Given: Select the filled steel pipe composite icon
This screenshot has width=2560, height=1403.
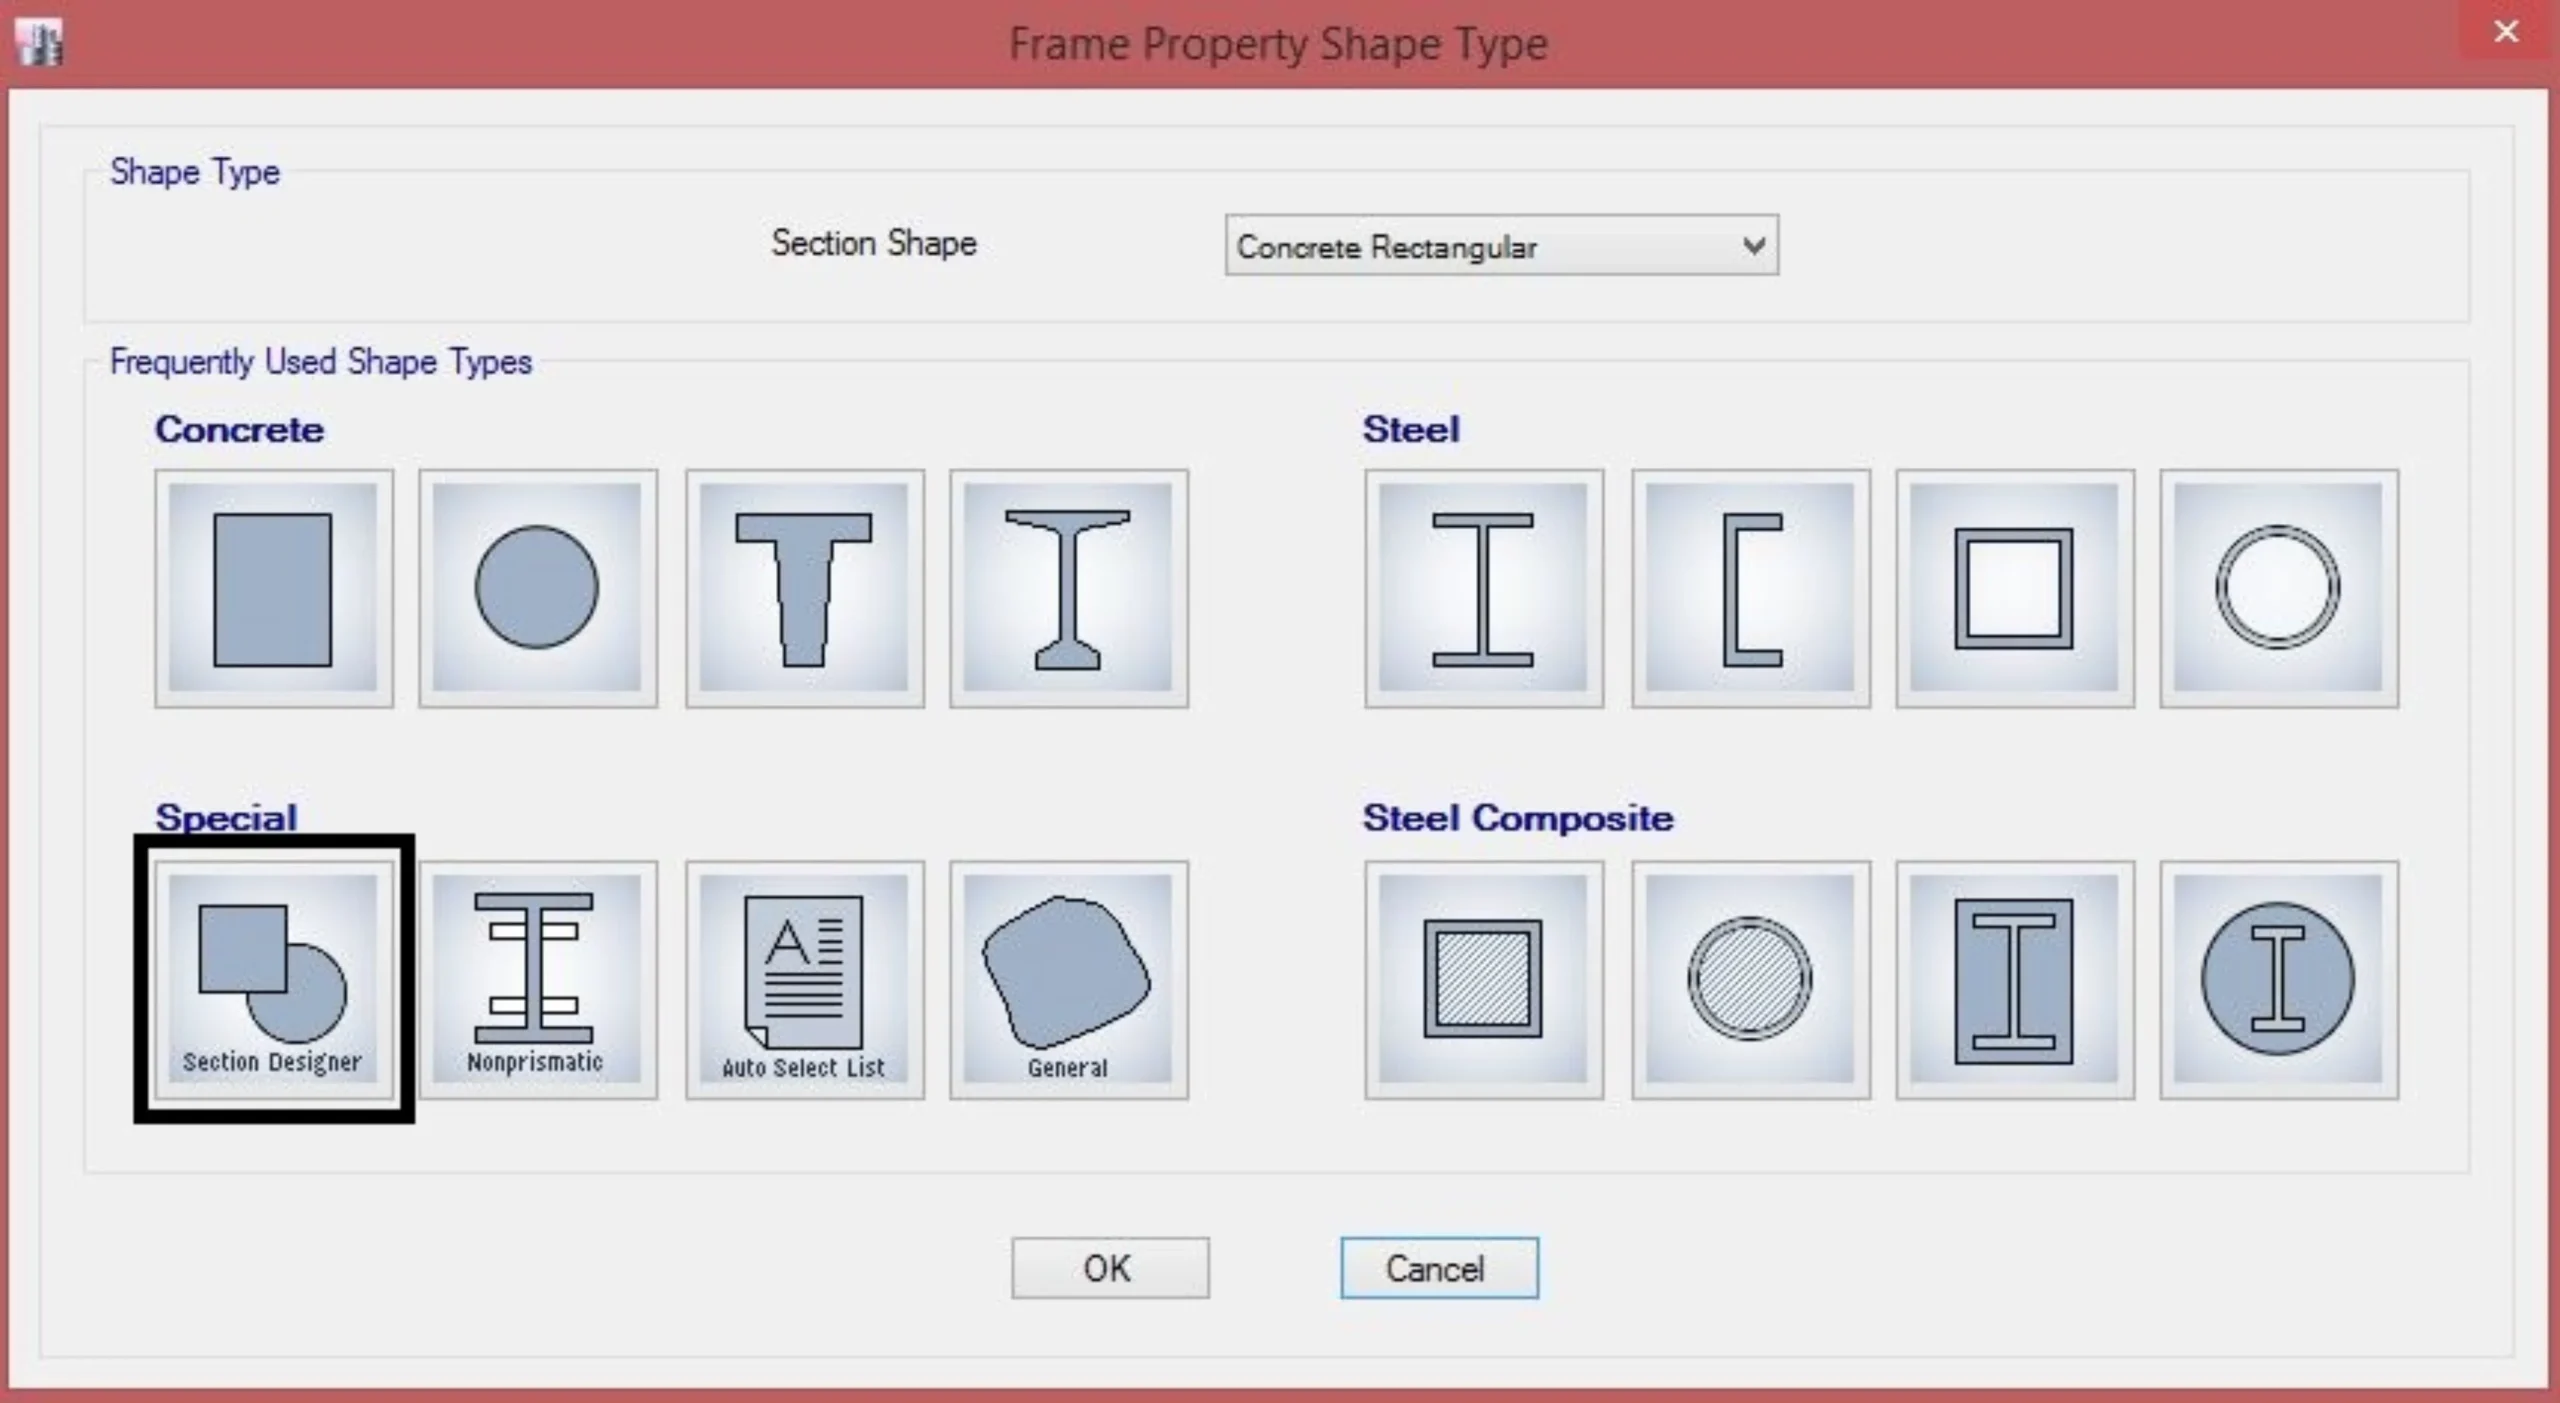Looking at the screenshot, I should pyautogui.click(x=1750, y=979).
